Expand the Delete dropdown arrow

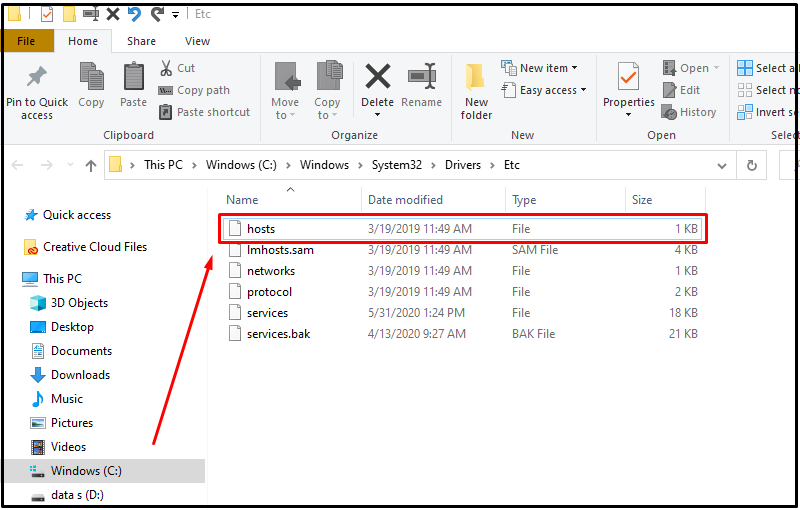coord(378,115)
